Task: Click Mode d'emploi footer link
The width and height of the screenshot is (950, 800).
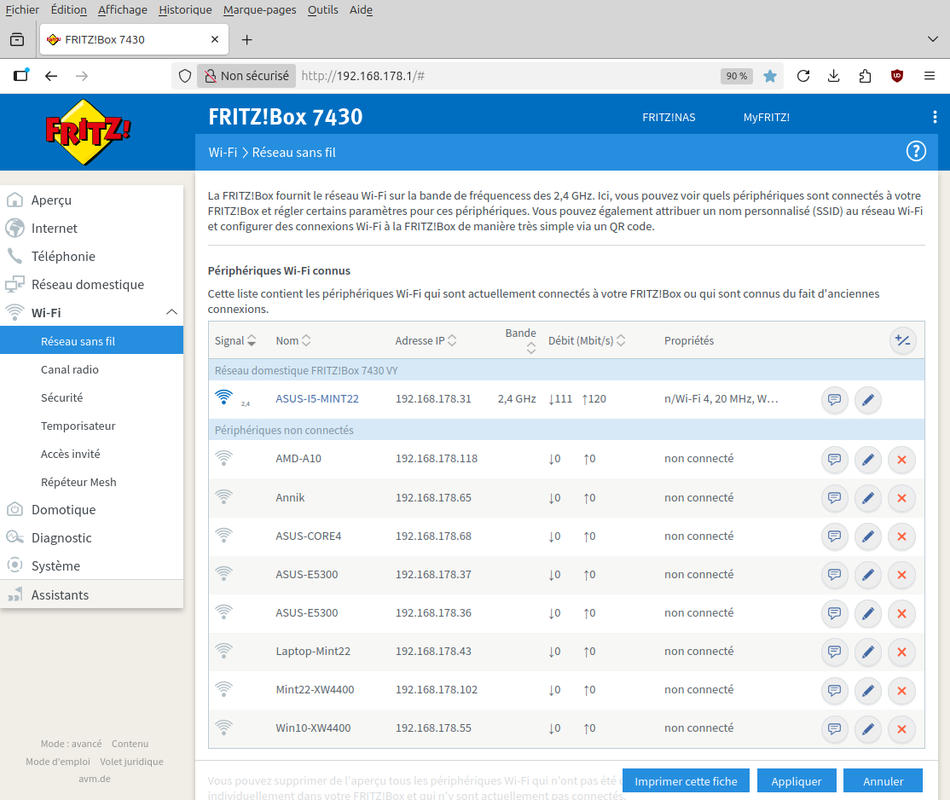Action: (x=58, y=761)
